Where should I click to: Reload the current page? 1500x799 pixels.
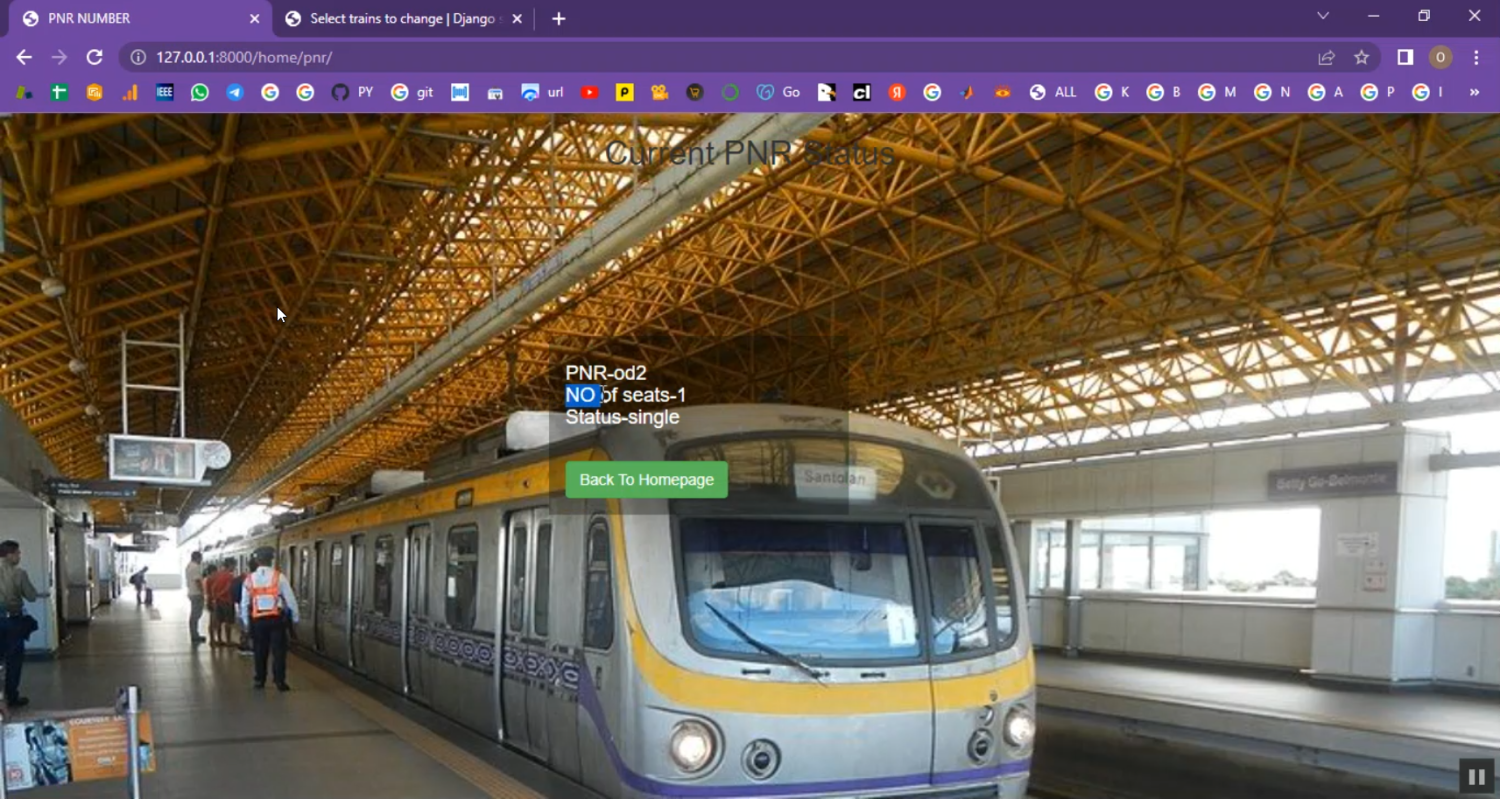94,57
